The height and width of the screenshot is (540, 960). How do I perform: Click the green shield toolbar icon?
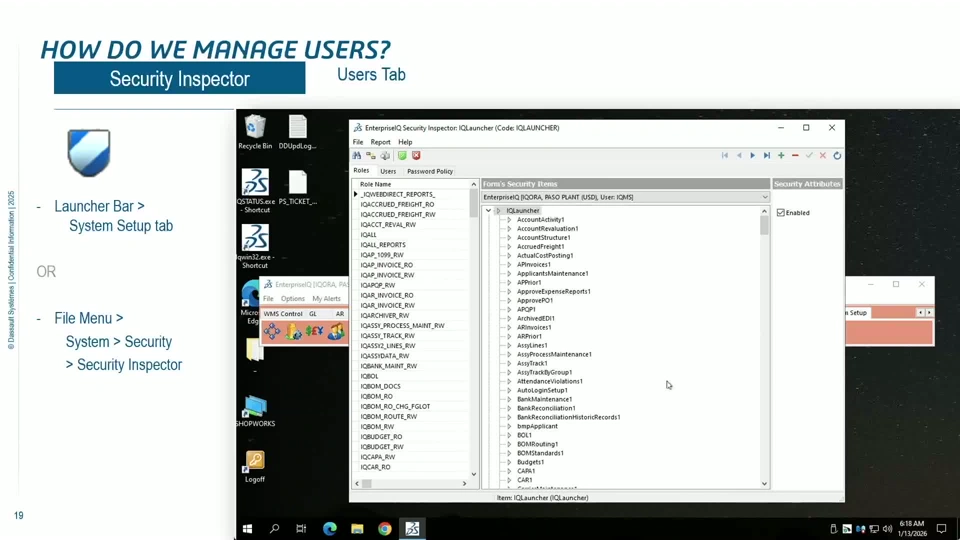click(402, 156)
